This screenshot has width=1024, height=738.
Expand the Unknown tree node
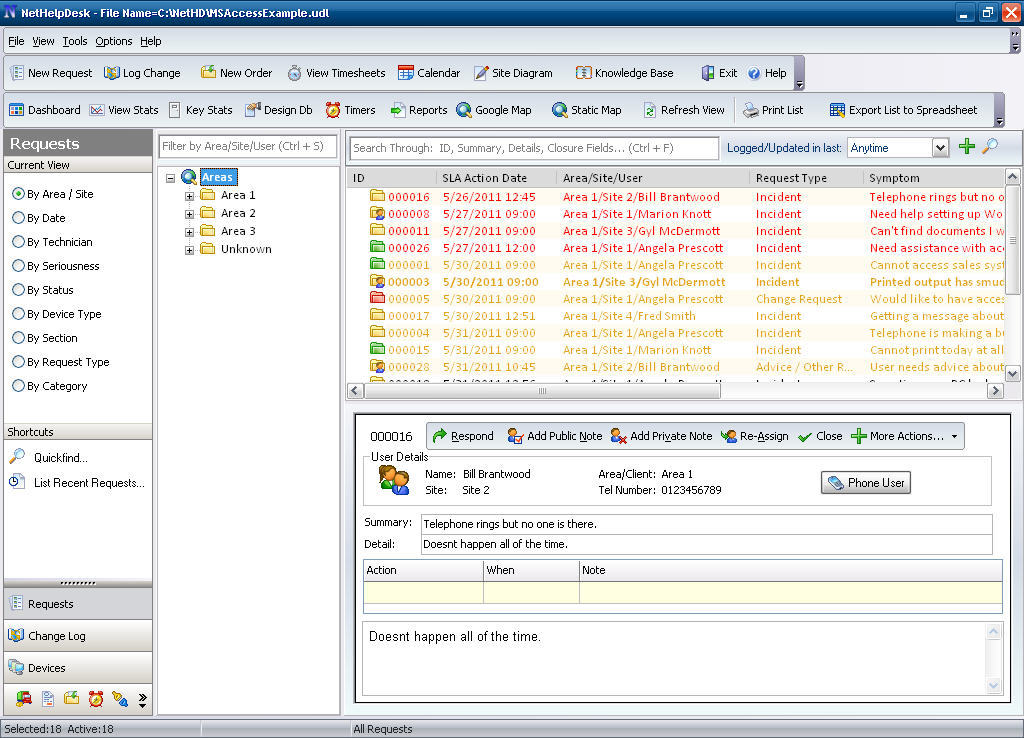(189, 250)
